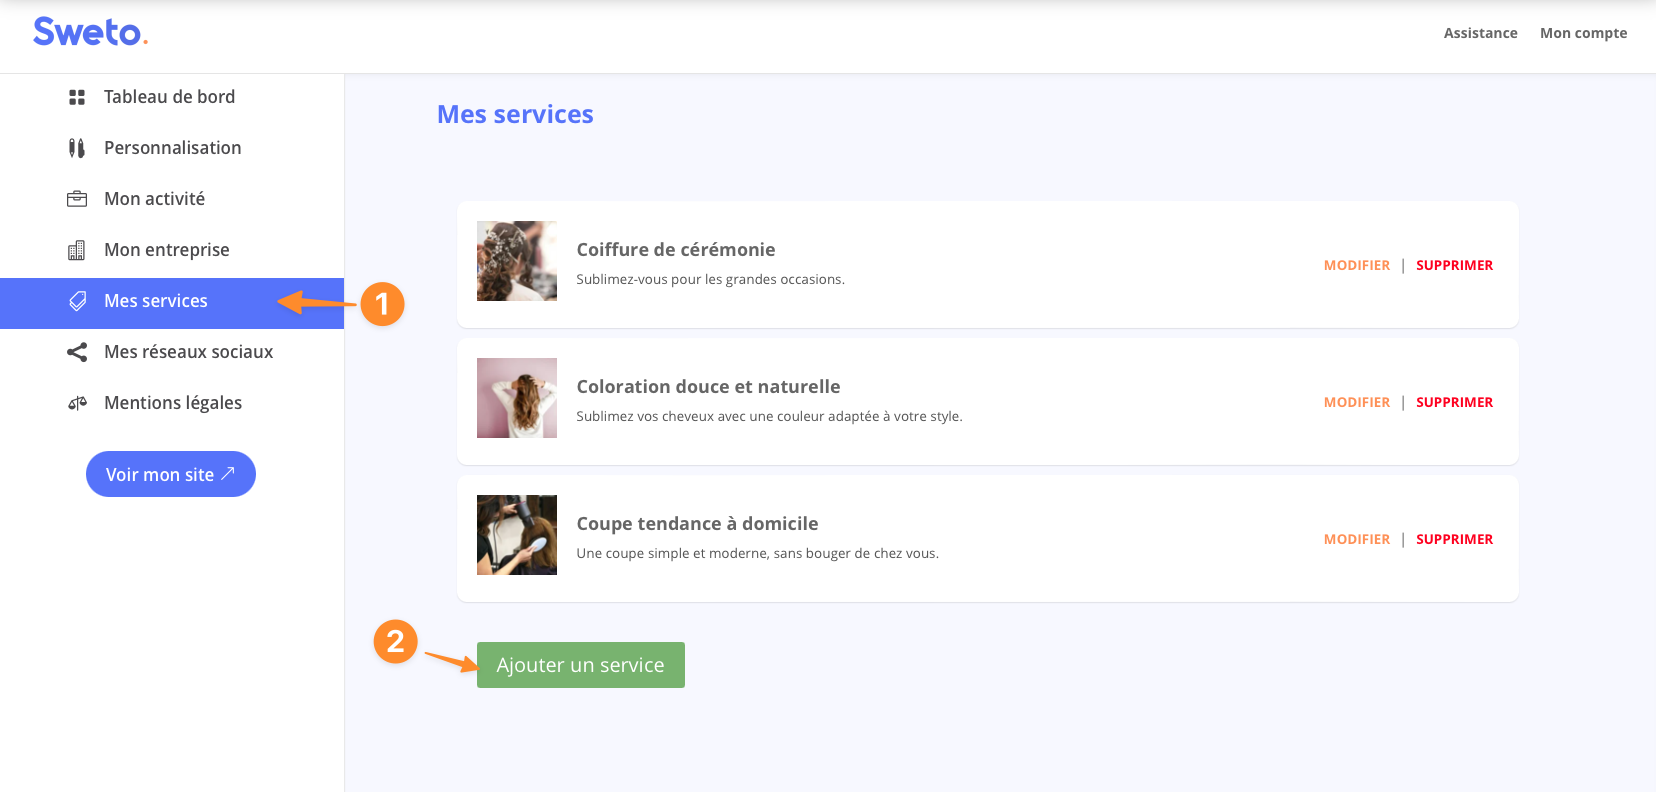
Task: Click the Mes services tag icon
Action: point(77,301)
